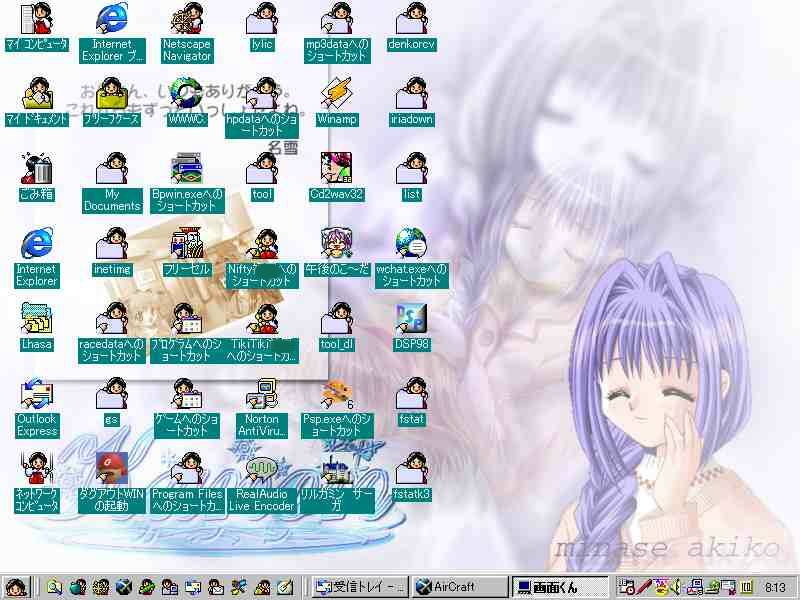
Task: Launch the DSP98 desktop icon
Action: tap(411, 320)
